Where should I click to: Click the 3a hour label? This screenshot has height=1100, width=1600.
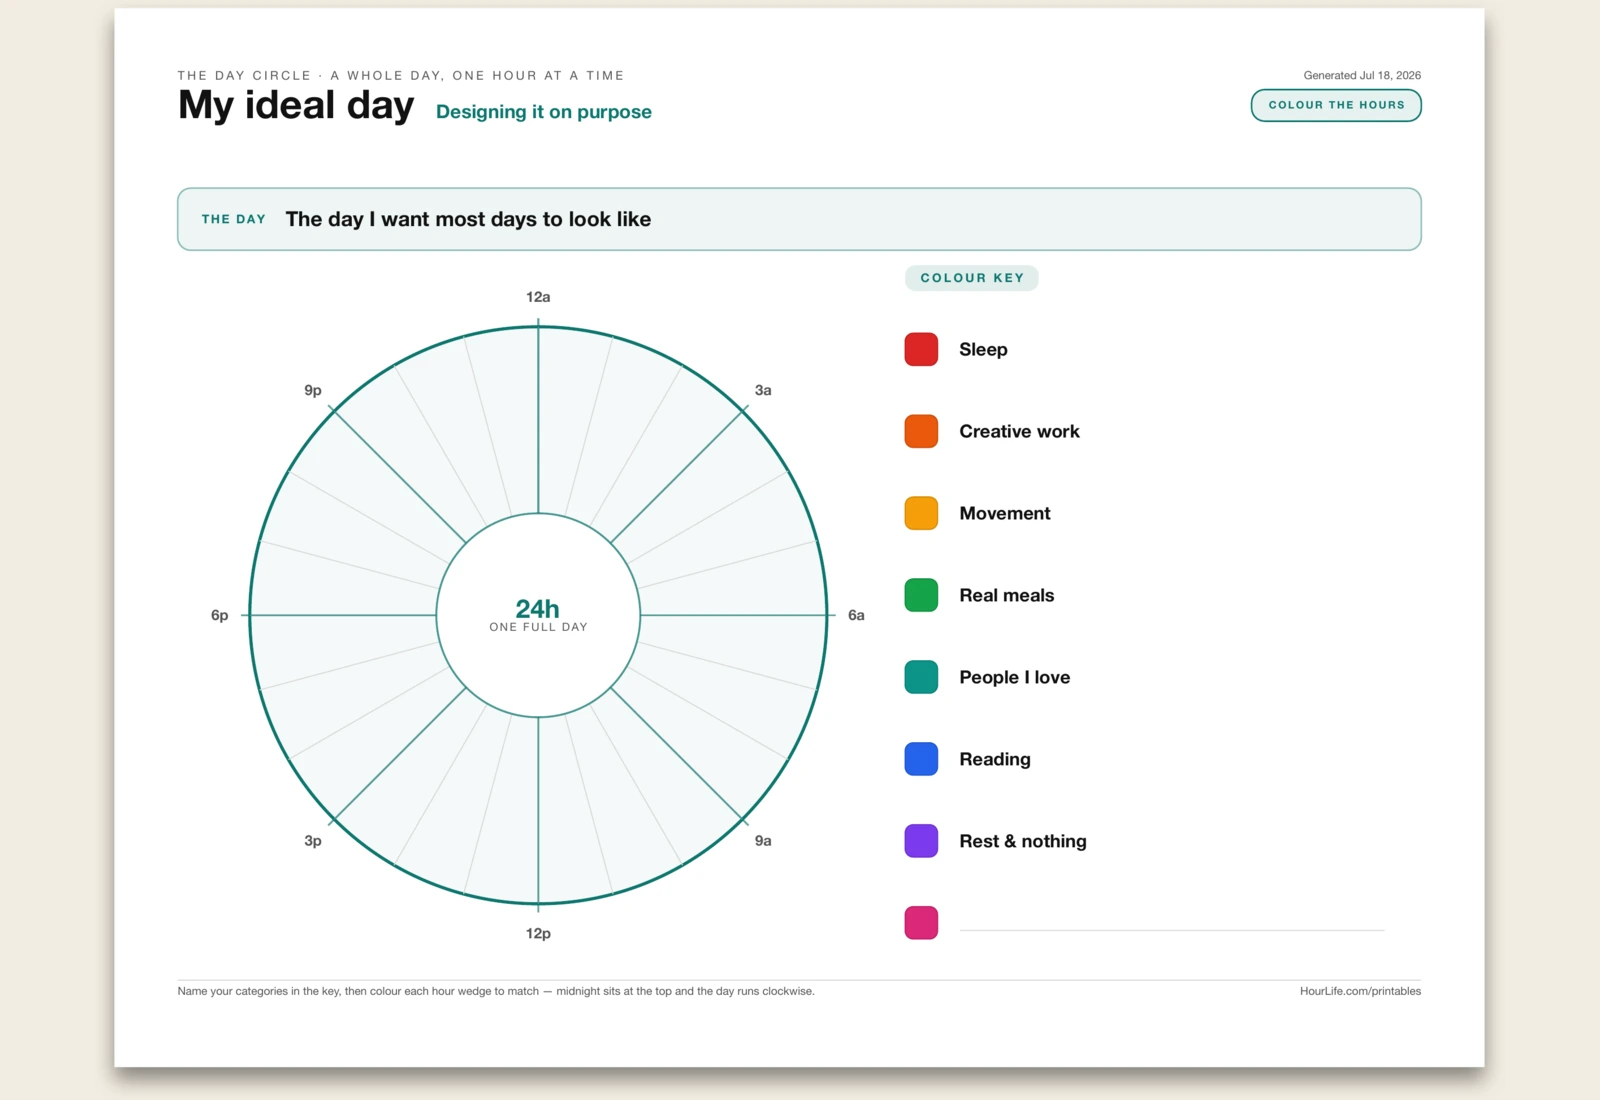pyautogui.click(x=763, y=390)
